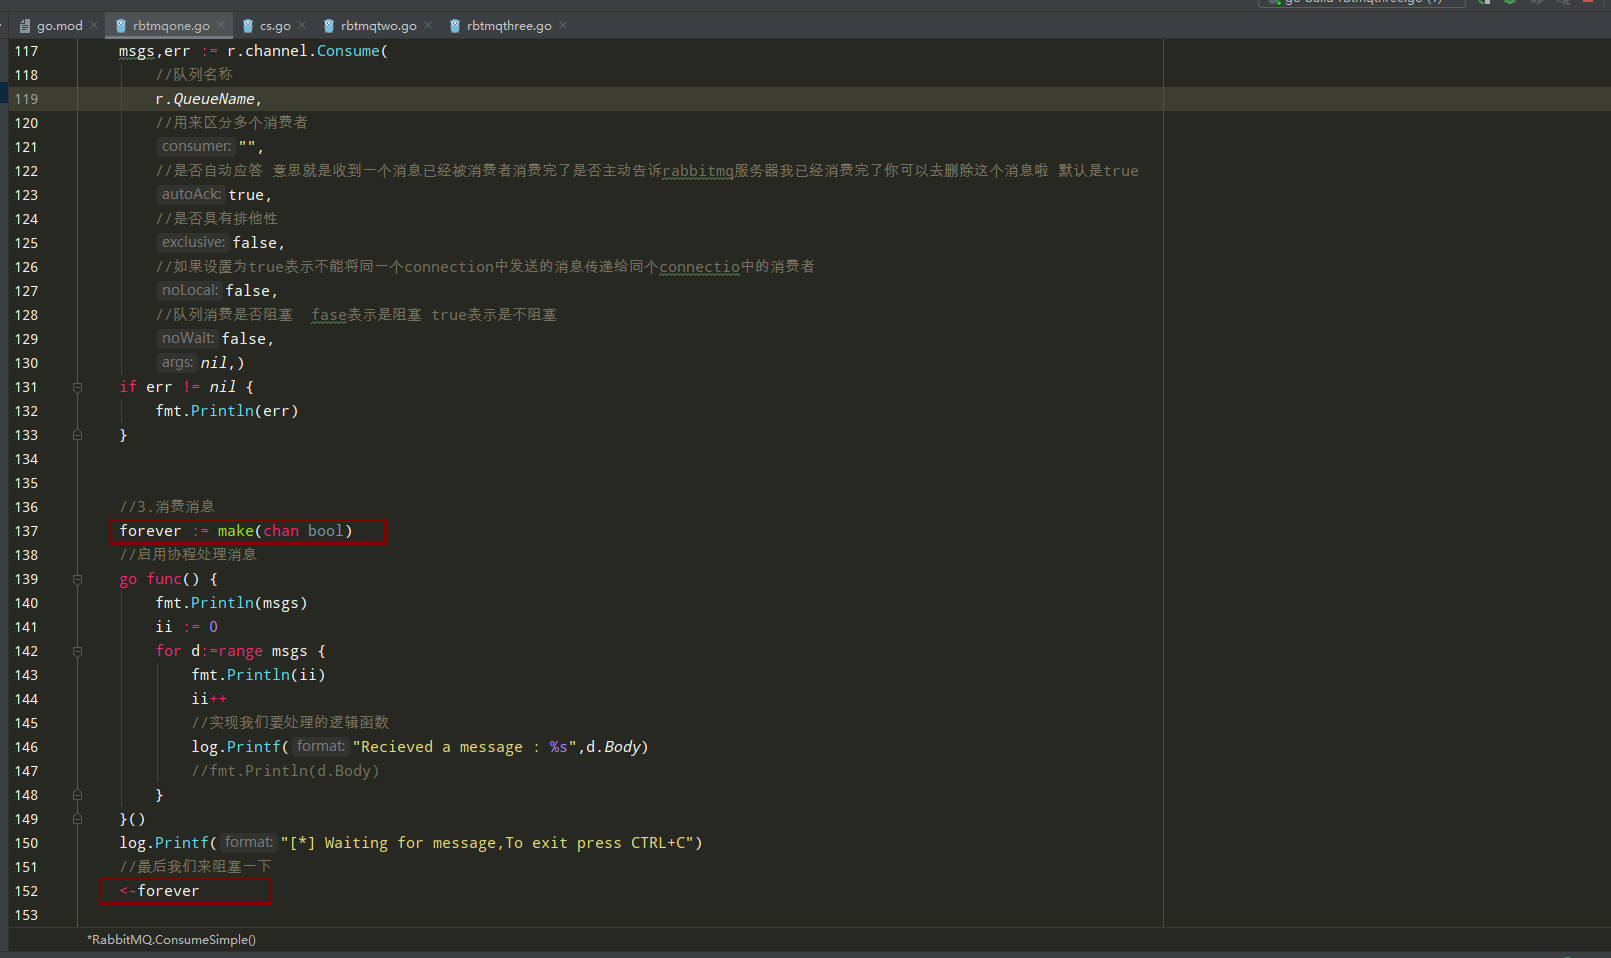1611x958 pixels.
Task: Close the go.mod tab
Action: [x=94, y=25]
